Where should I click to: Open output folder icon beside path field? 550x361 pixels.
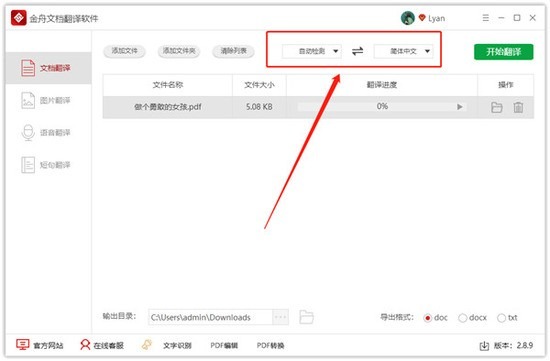[306, 317]
